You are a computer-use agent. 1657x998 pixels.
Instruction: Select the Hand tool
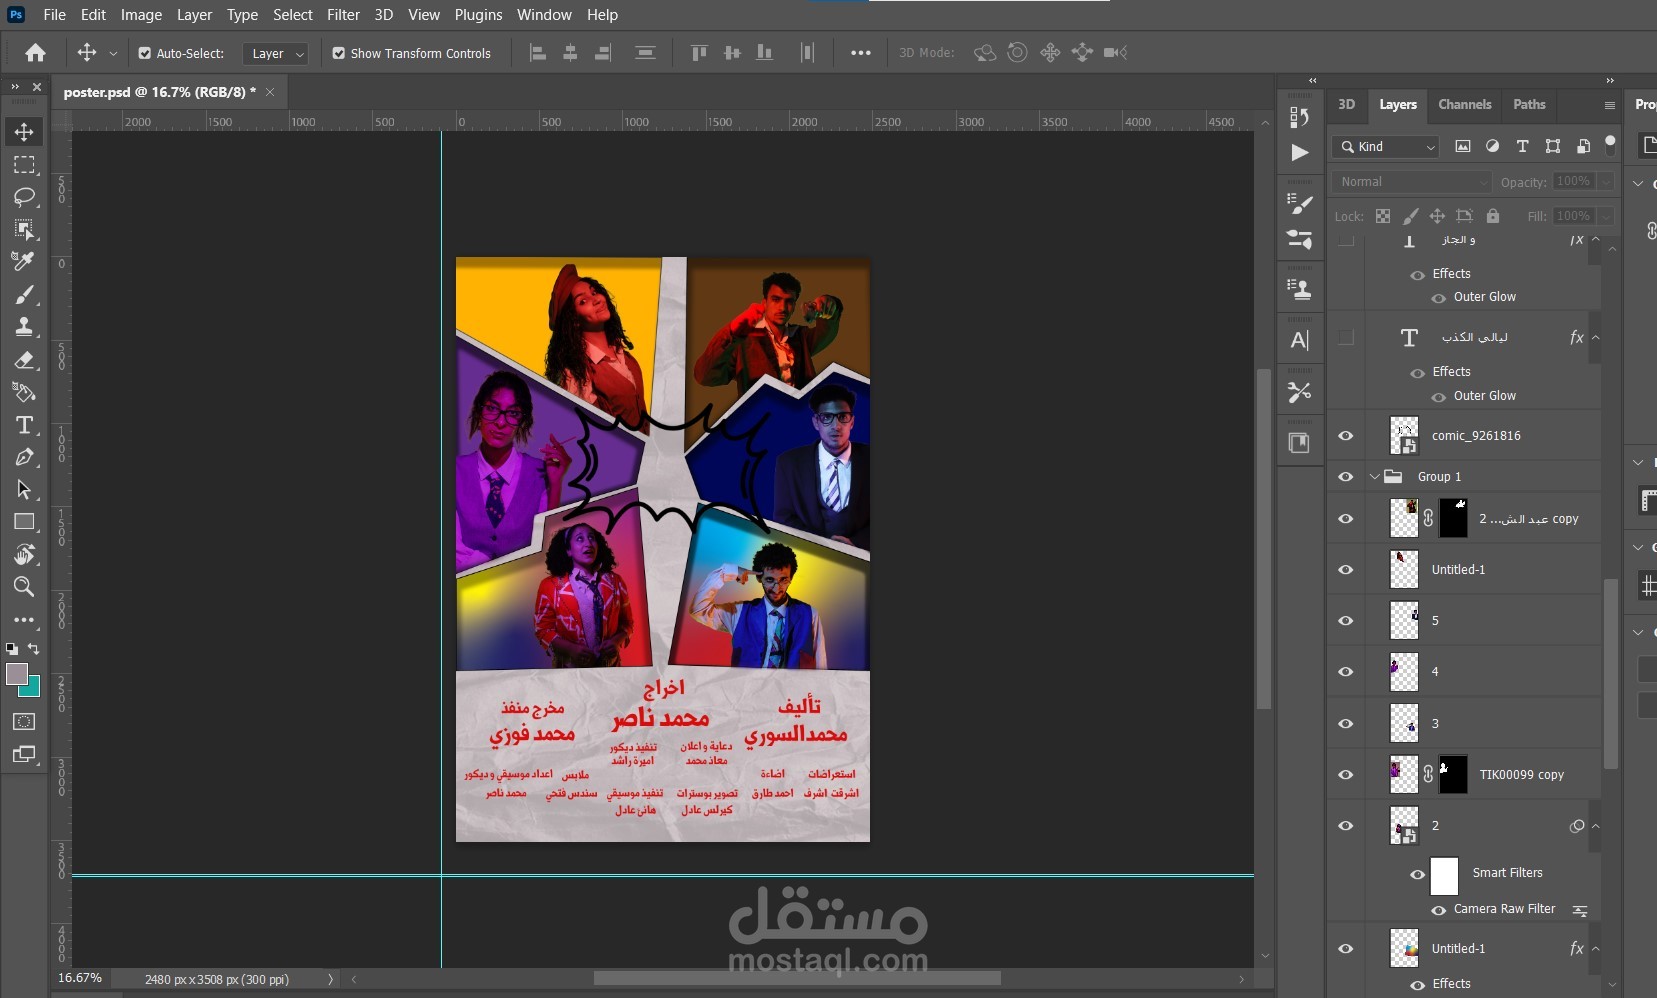click(x=24, y=554)
